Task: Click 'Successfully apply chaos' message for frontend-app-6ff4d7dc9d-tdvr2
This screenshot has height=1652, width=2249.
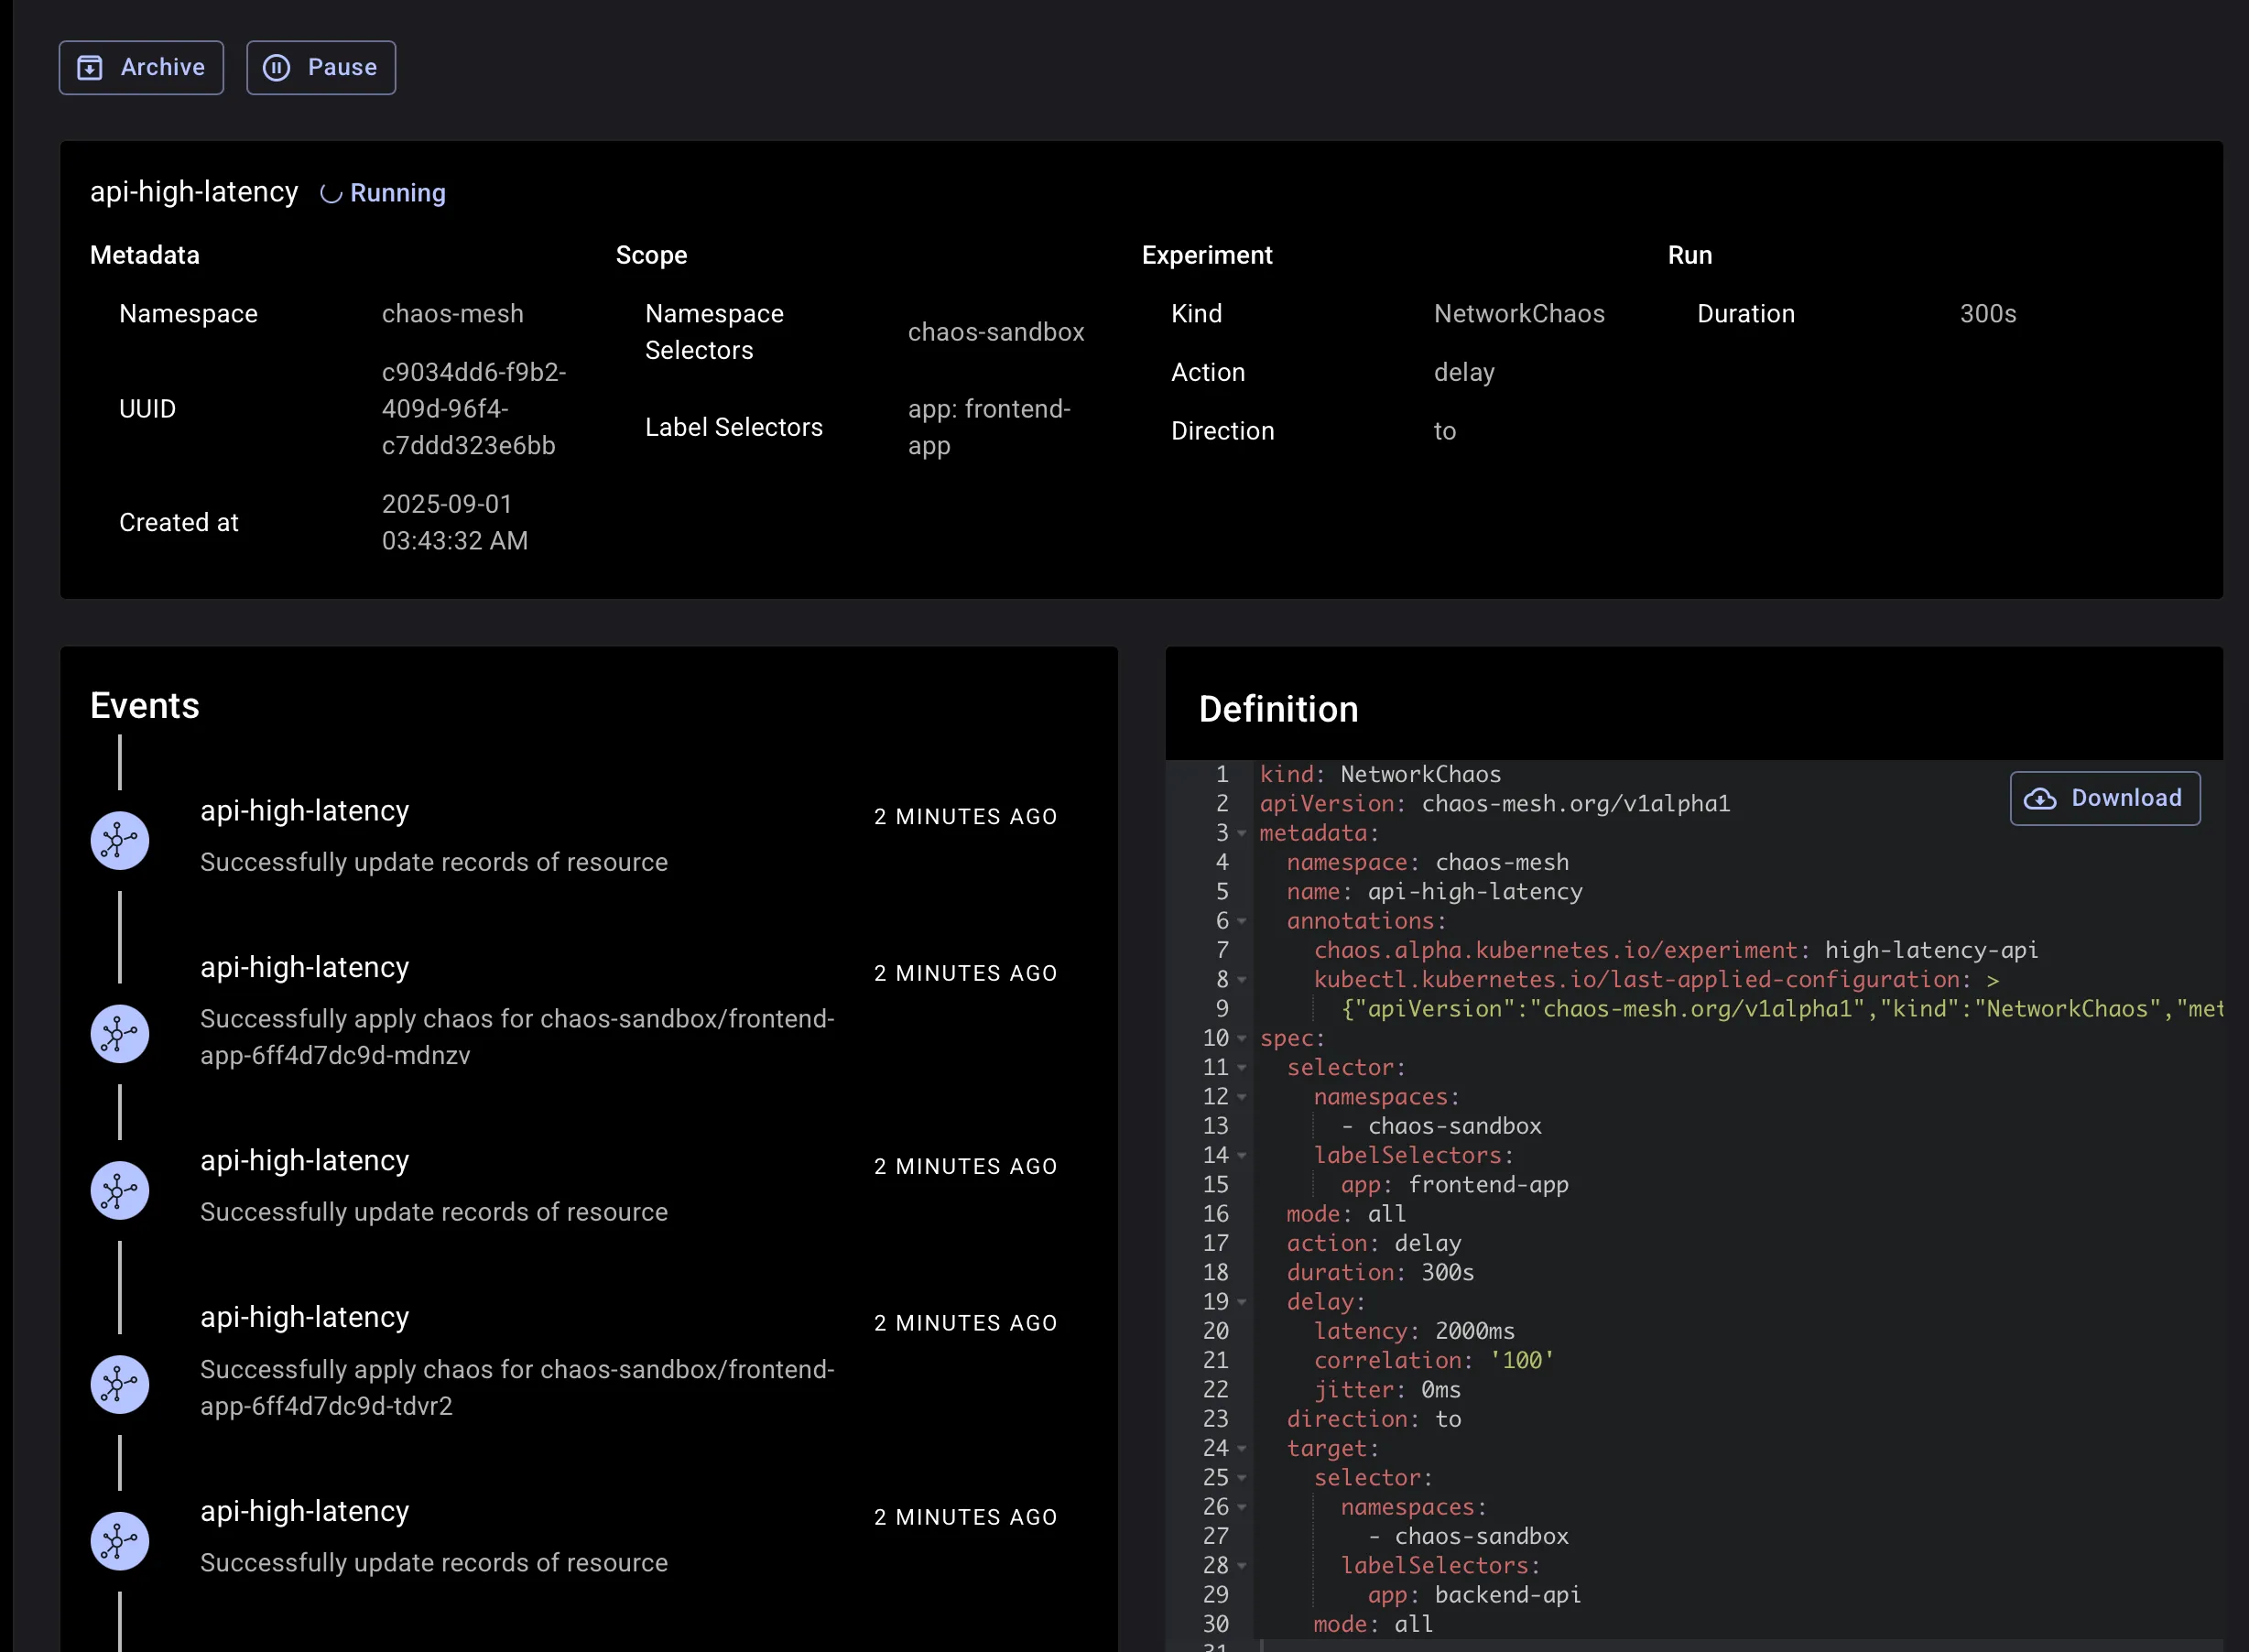Action: (x=517, y=1388)
